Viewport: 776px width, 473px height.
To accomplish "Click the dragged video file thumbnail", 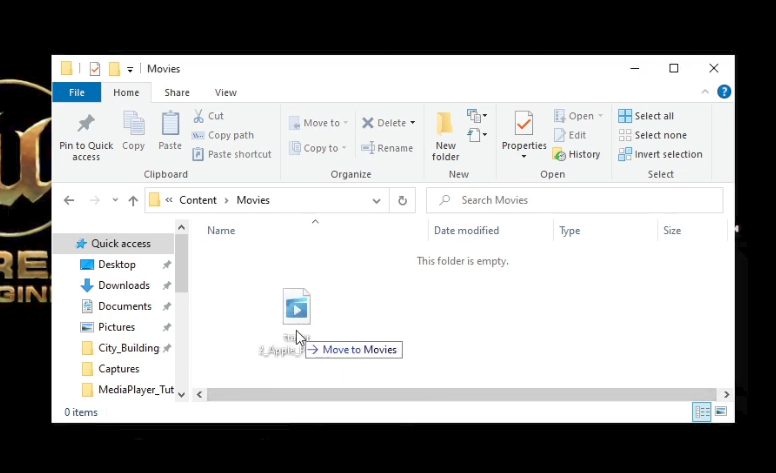I will point(296,307).
